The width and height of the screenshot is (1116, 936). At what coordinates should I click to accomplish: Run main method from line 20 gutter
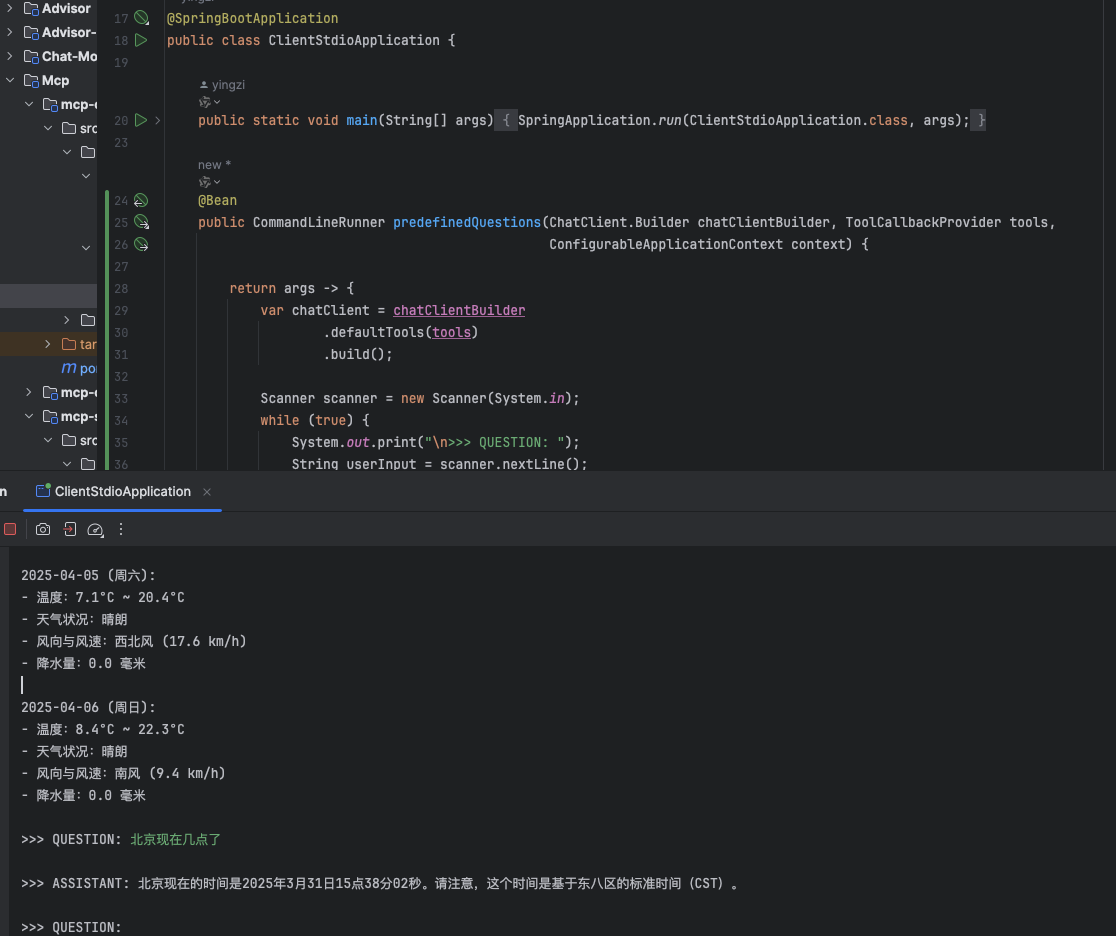[x=141, y=120]
